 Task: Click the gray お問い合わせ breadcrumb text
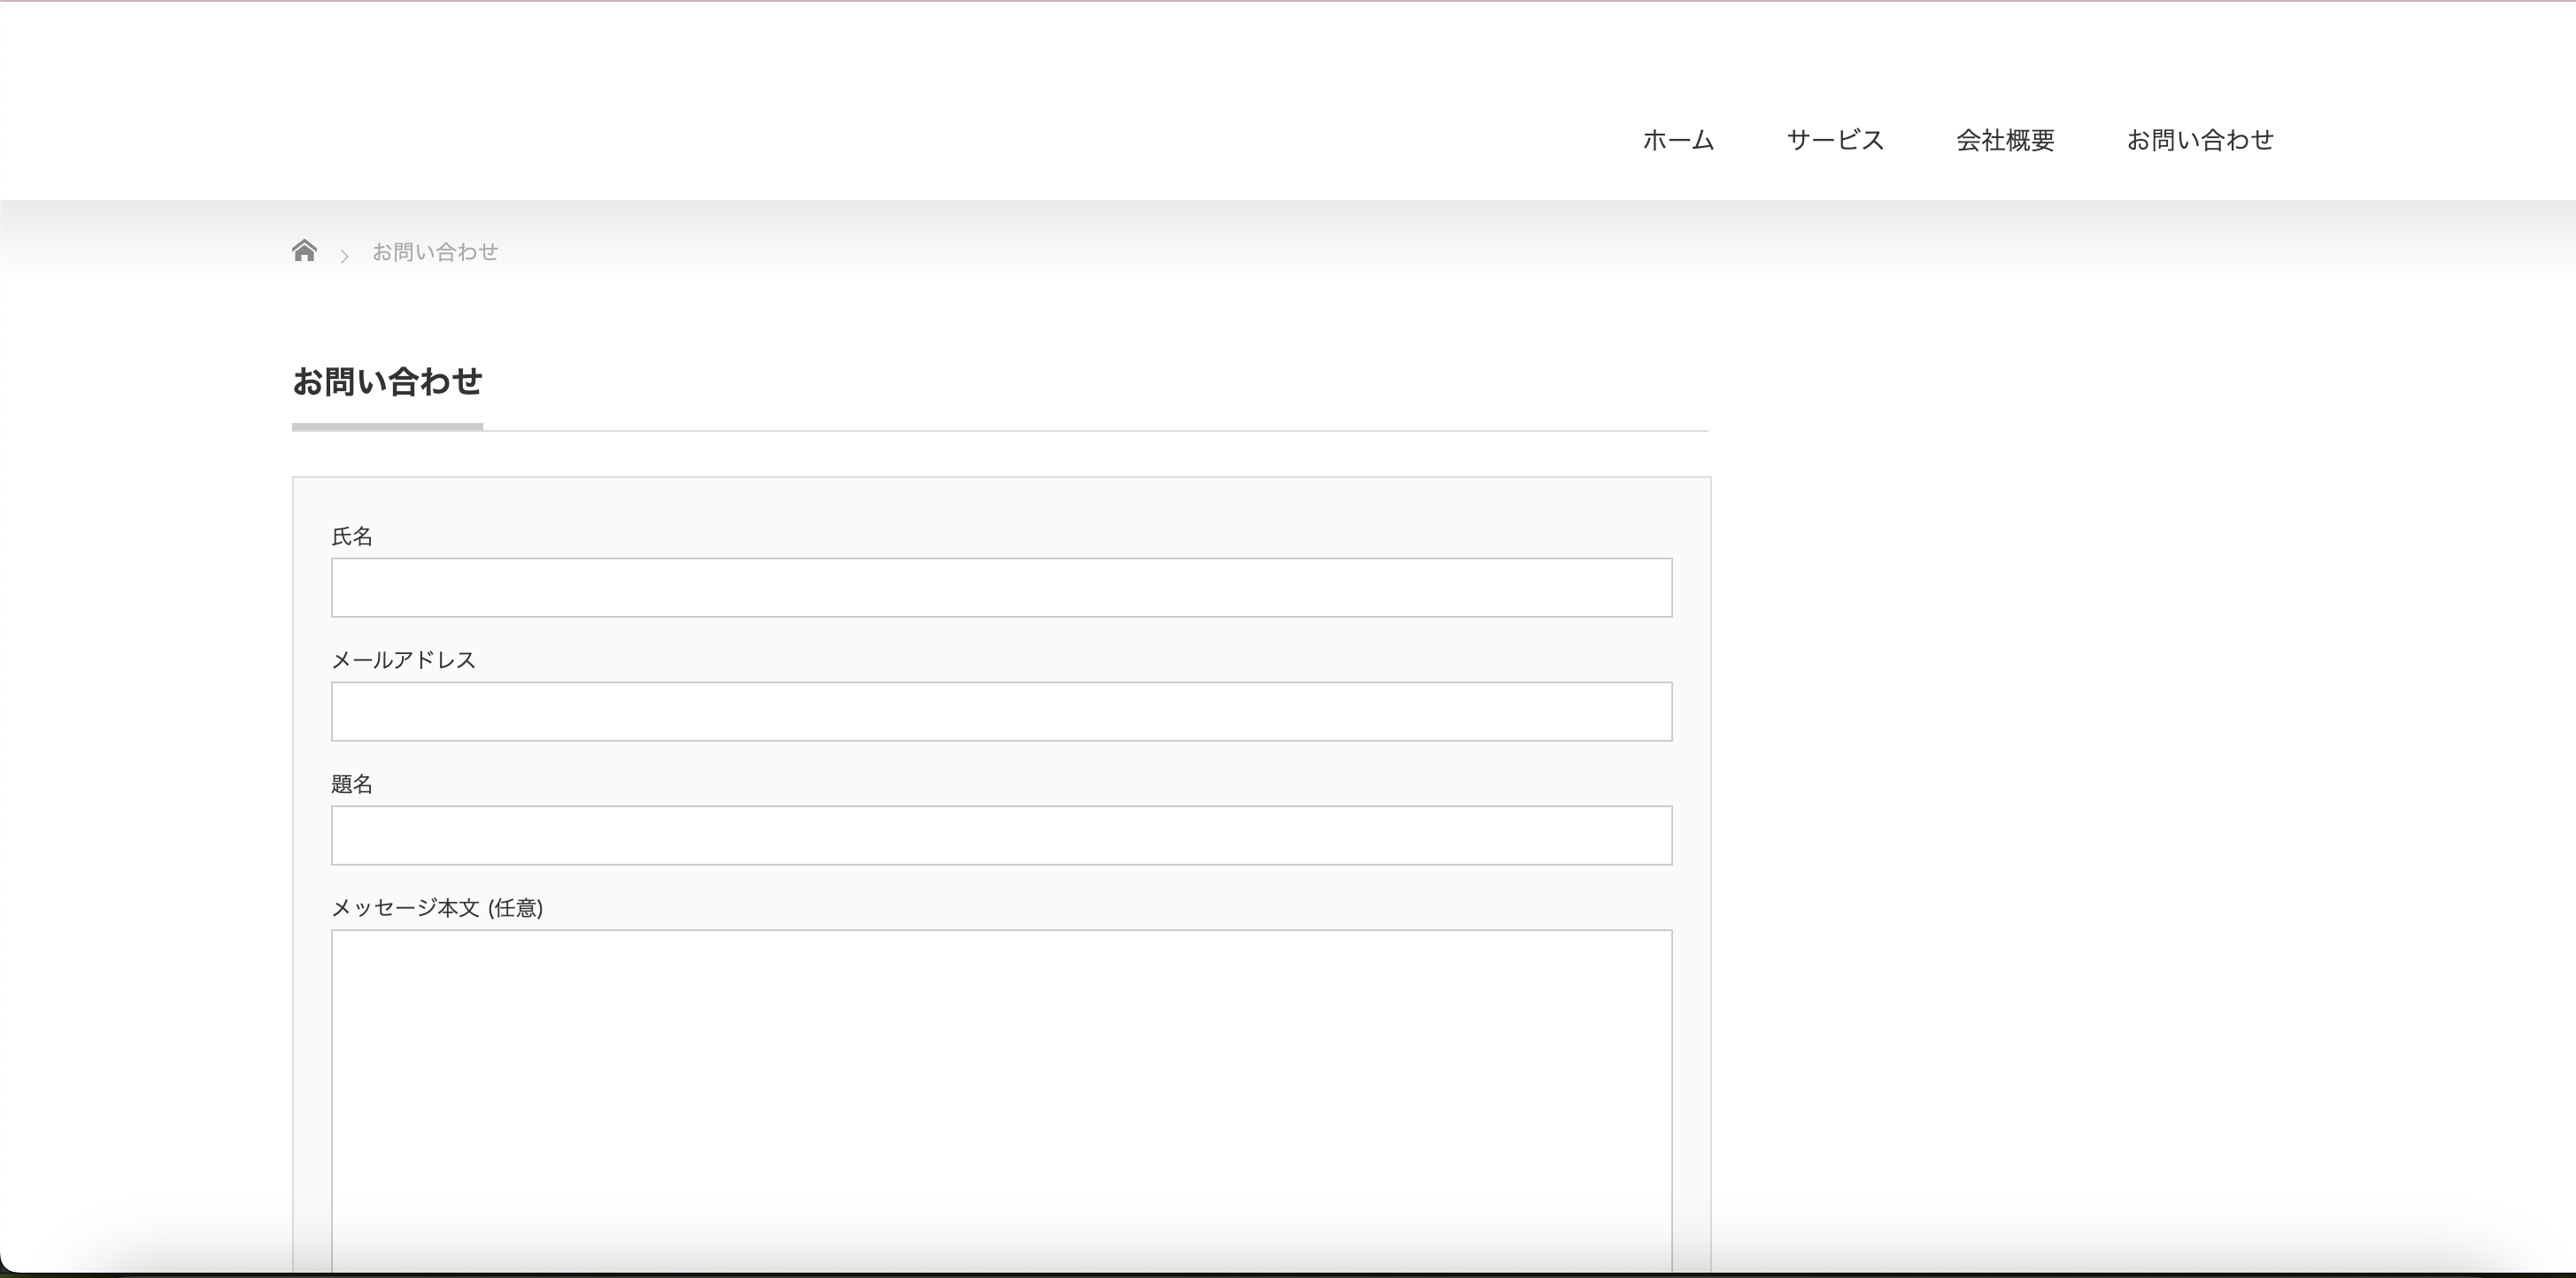(435, 252)
